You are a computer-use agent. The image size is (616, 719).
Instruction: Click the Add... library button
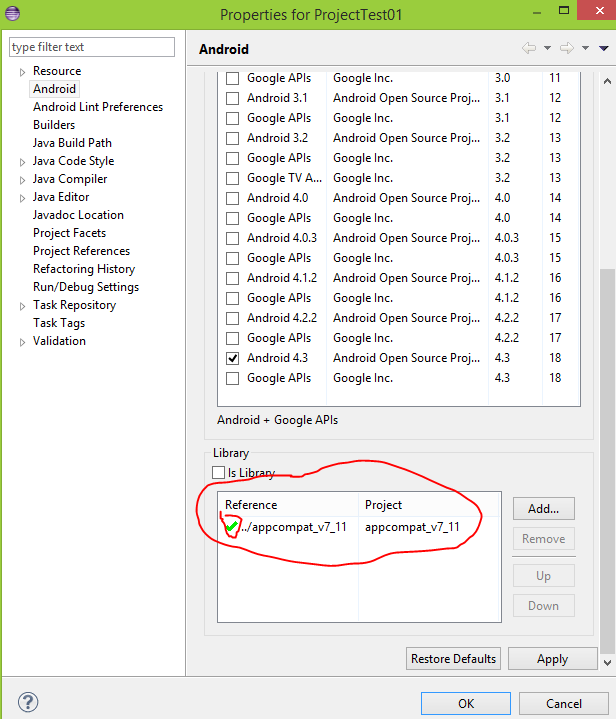[x=543, y=508]
